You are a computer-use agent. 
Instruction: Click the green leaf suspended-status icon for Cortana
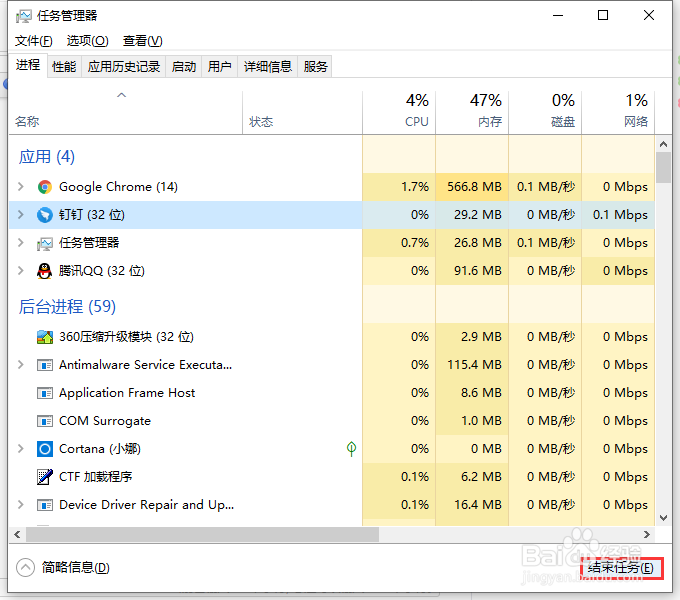(x=351, y=448)
